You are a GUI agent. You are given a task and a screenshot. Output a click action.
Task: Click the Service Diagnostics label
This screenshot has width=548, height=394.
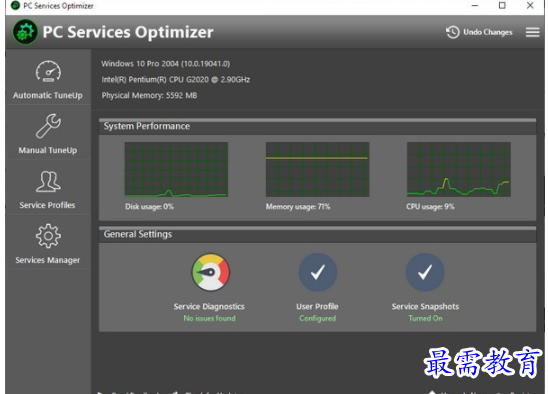click(209, 307)
